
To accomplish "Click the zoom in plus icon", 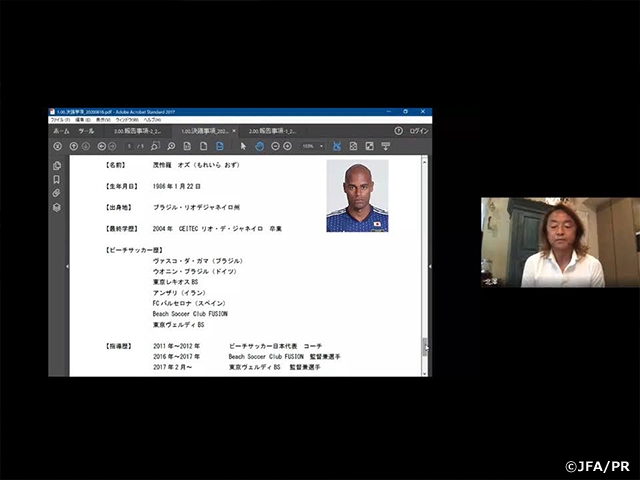I will click(288, 146).
